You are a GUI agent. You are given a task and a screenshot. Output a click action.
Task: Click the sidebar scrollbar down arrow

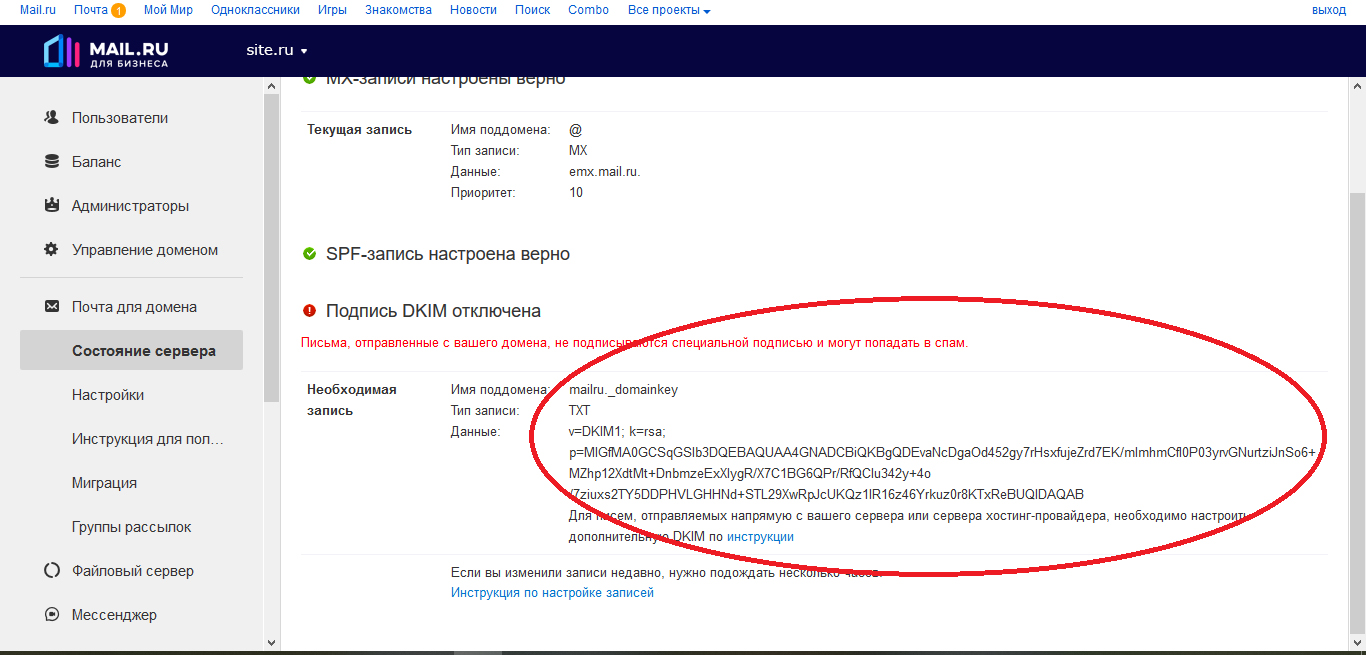click(271, 641)
